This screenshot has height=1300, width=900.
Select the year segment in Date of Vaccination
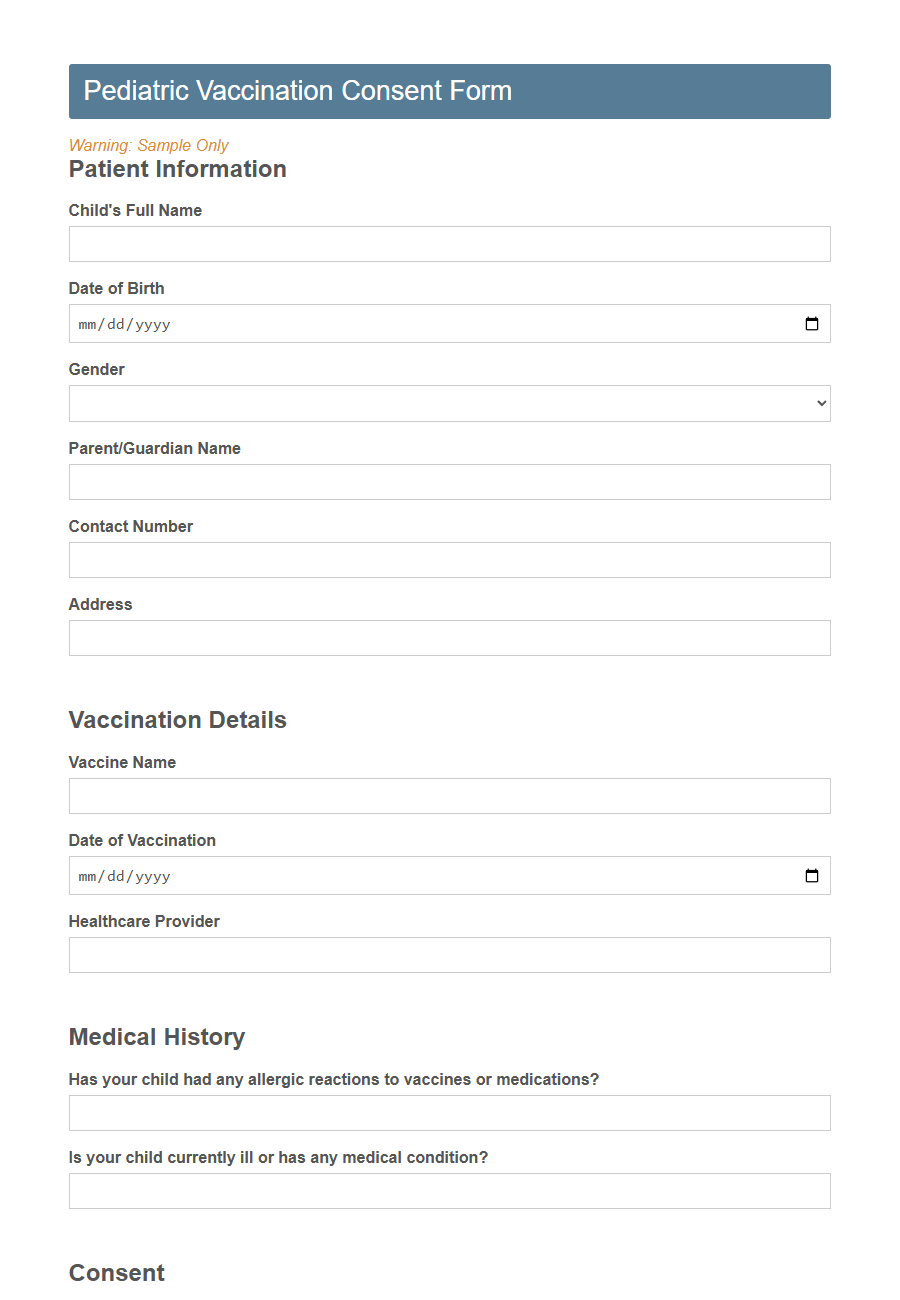(152, 876)
